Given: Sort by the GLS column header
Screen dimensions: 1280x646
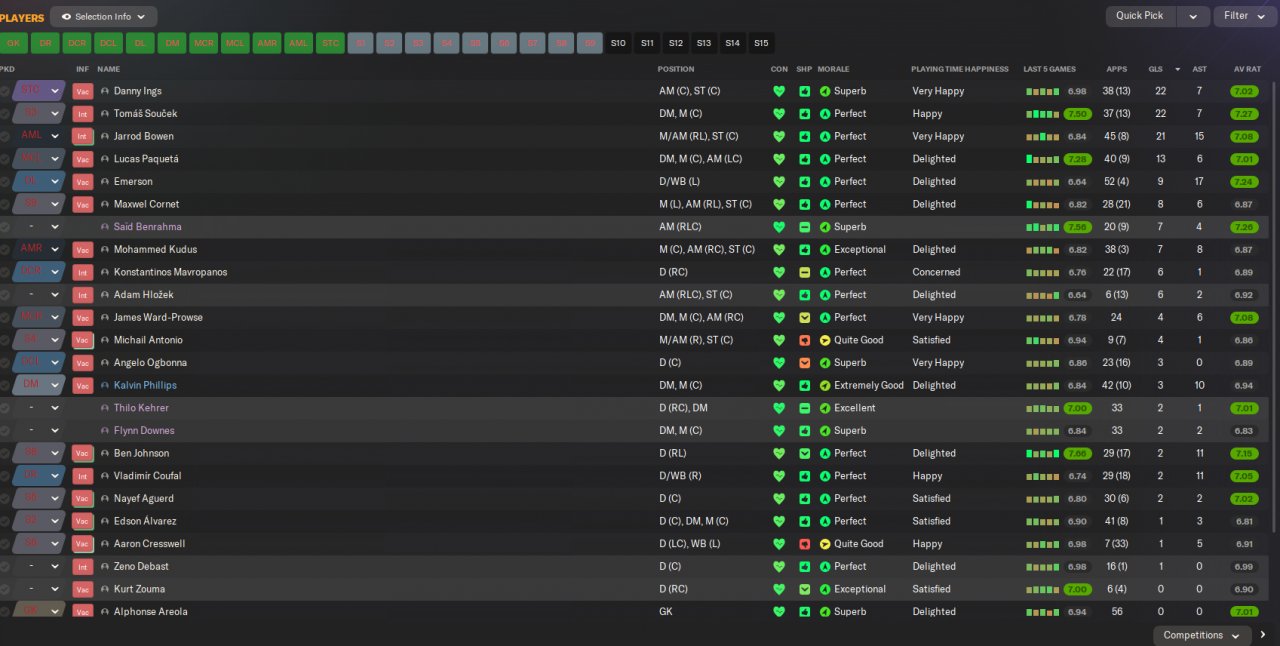Looking at the screenshot, I should pos(1155,69).
